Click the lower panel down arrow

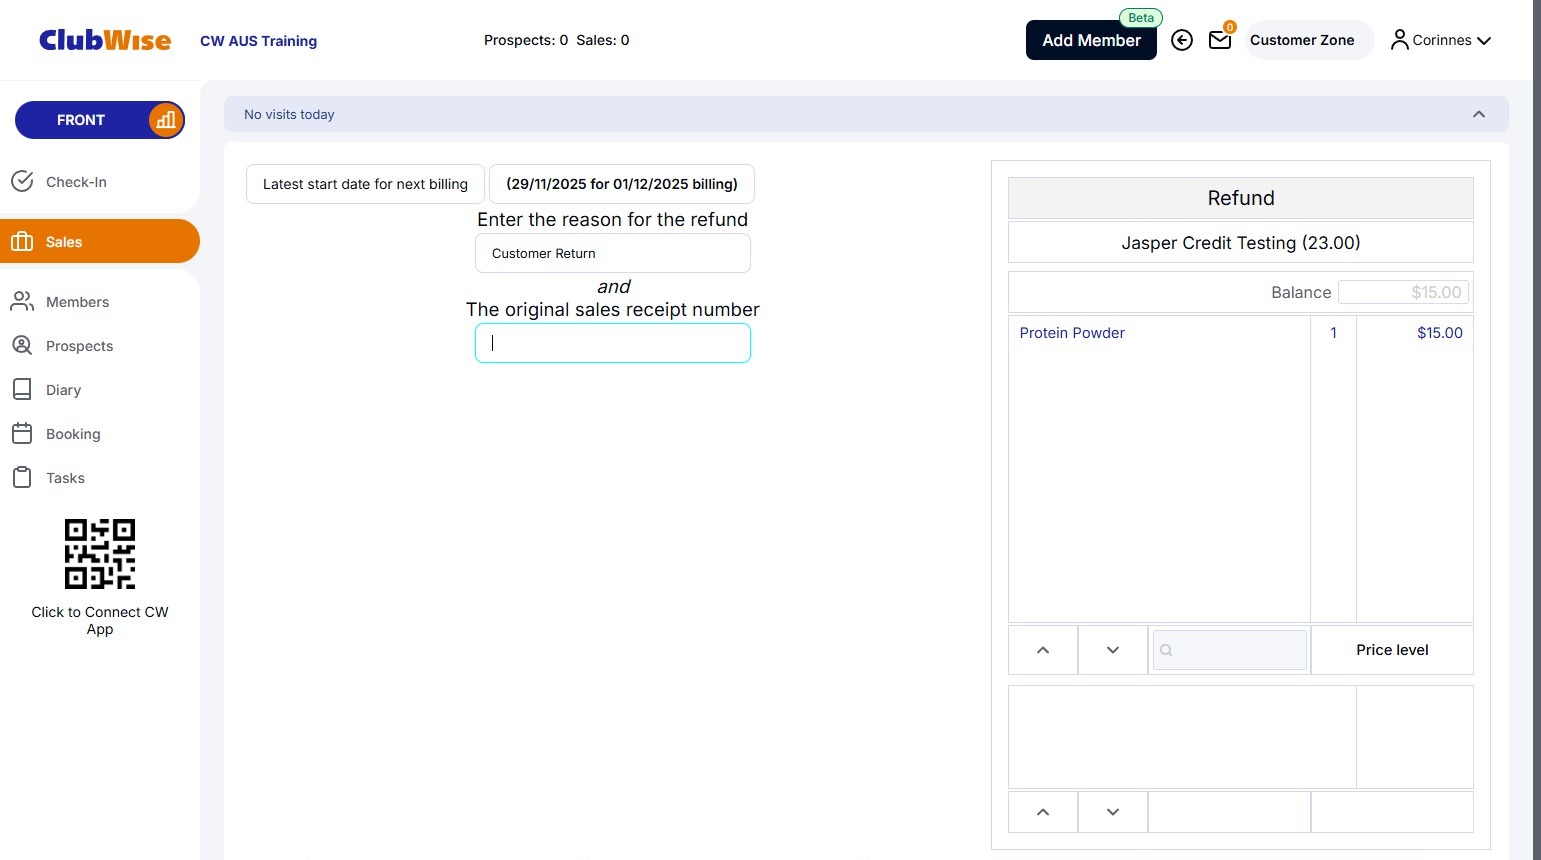(1113, 812)
